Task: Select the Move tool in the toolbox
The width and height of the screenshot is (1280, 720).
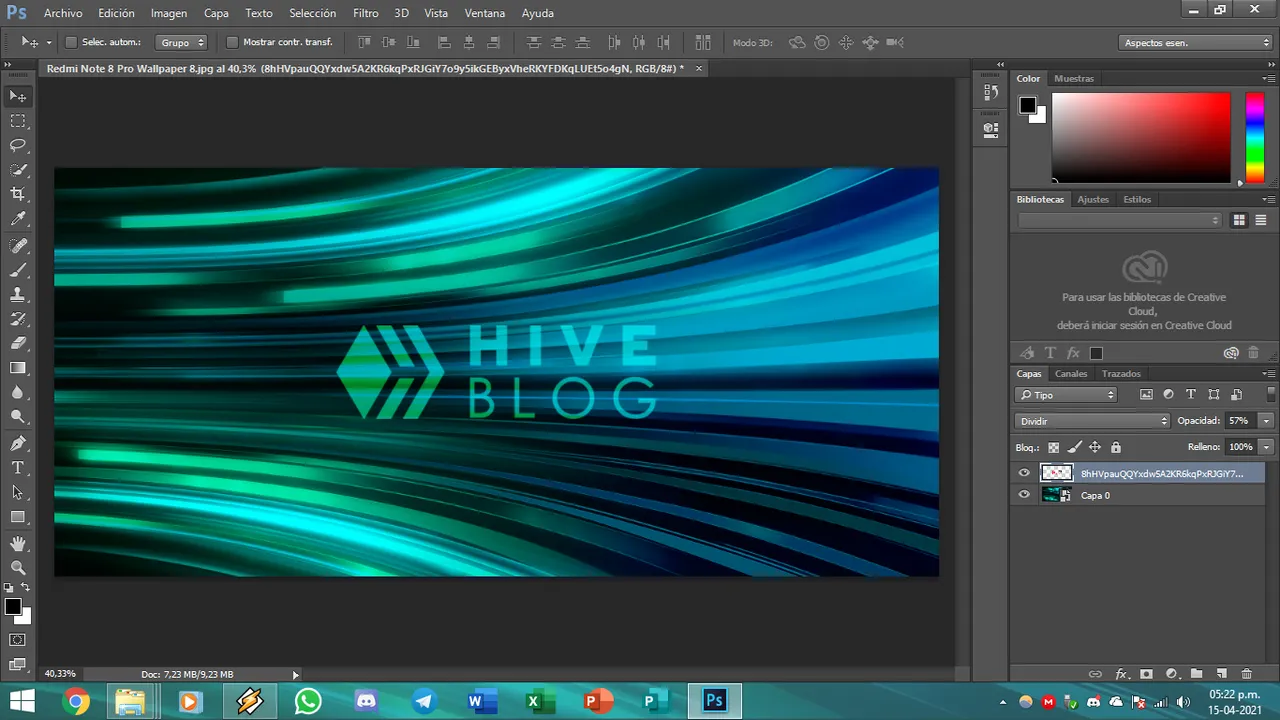Action: click(x=18, y=96)
